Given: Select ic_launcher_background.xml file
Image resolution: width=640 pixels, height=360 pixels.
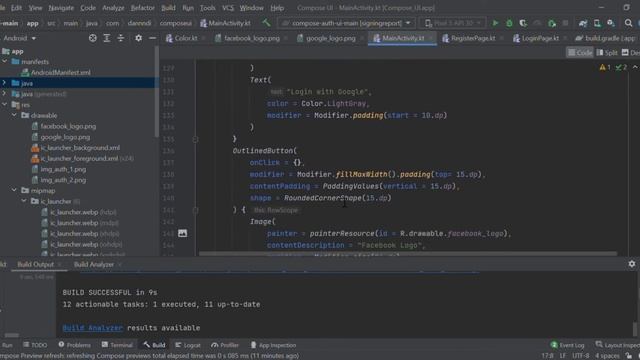Looking at the screenshot, I should tap(80, 147).
